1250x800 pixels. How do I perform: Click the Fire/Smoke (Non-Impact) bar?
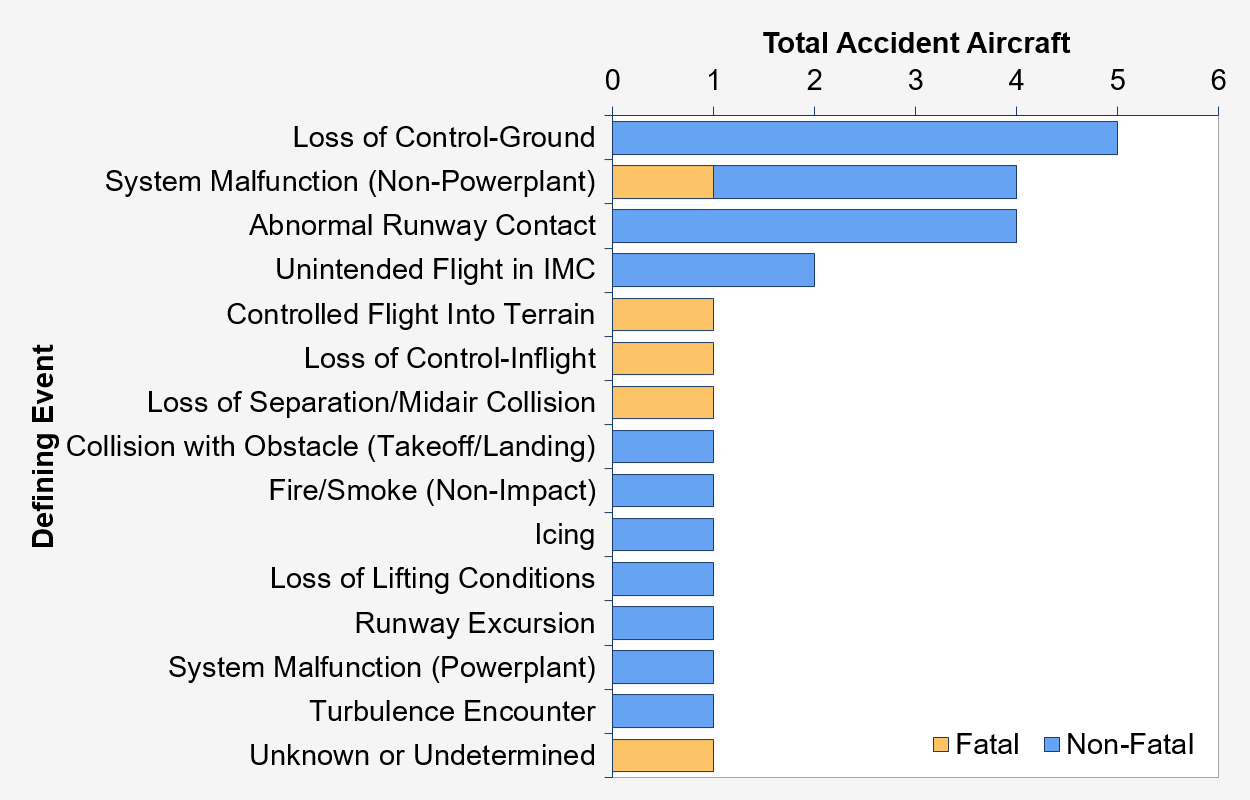coord(662,490)
